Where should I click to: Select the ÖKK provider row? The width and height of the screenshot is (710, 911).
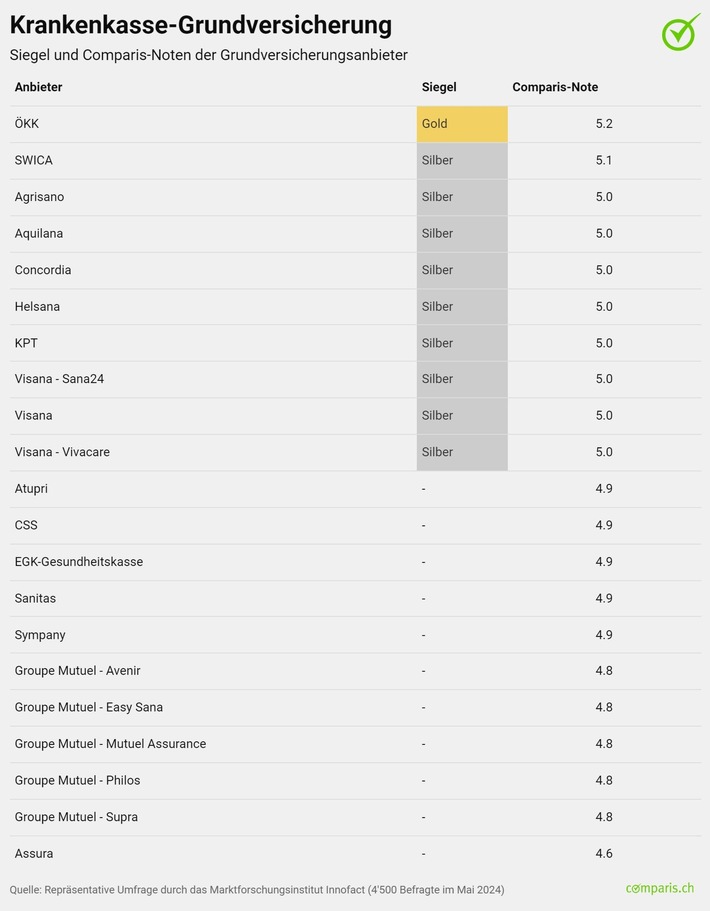click(27, 124)
